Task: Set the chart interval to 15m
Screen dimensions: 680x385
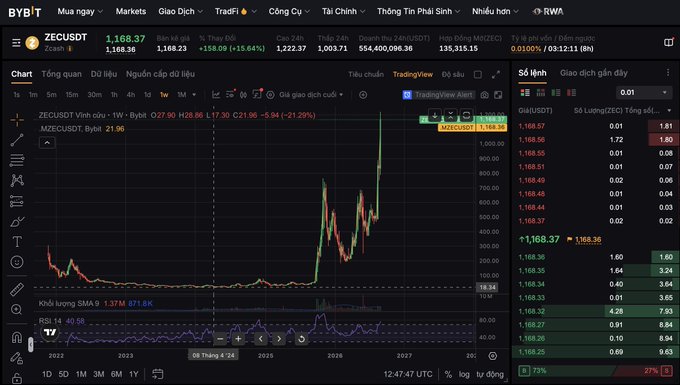Action: tap(72, 95)
